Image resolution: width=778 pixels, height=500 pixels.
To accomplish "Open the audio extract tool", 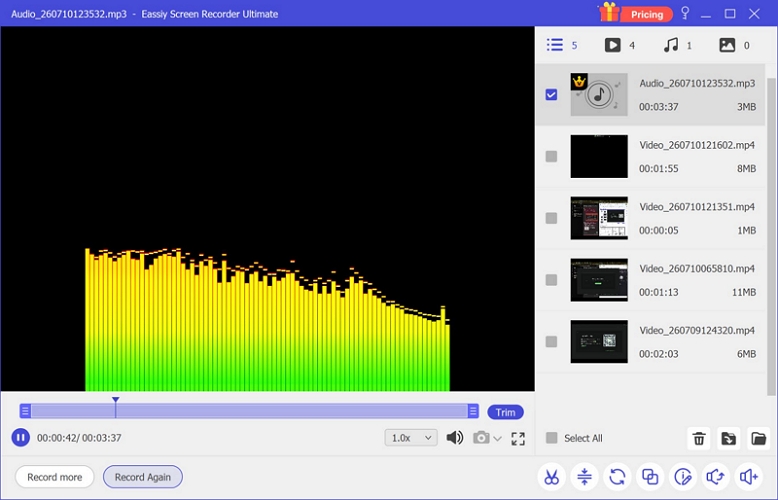I will [715, 477].
